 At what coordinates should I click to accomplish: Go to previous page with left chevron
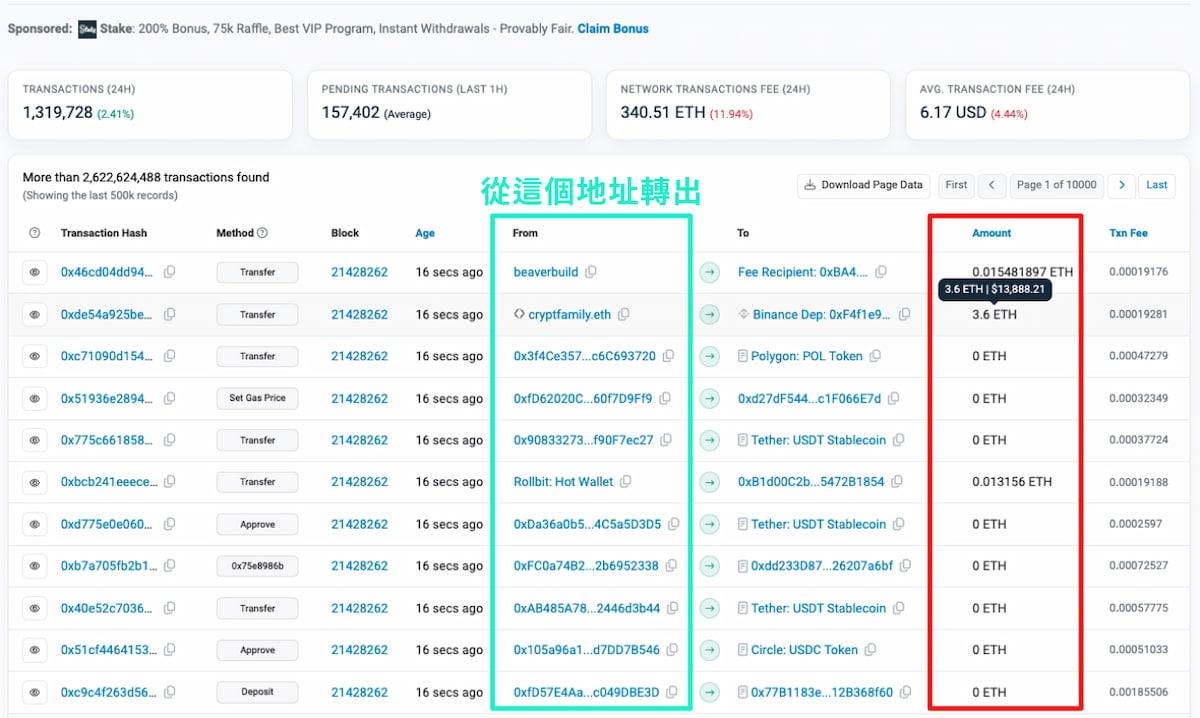(991, 185)
